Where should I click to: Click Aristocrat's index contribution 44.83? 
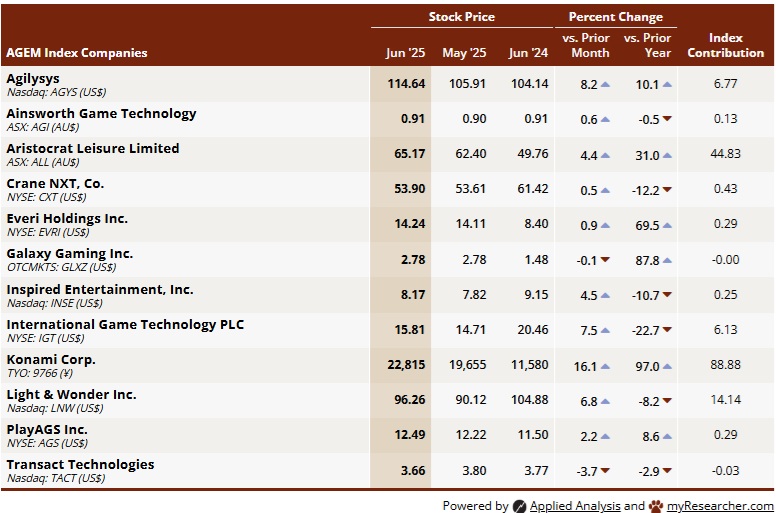[726, 154]
